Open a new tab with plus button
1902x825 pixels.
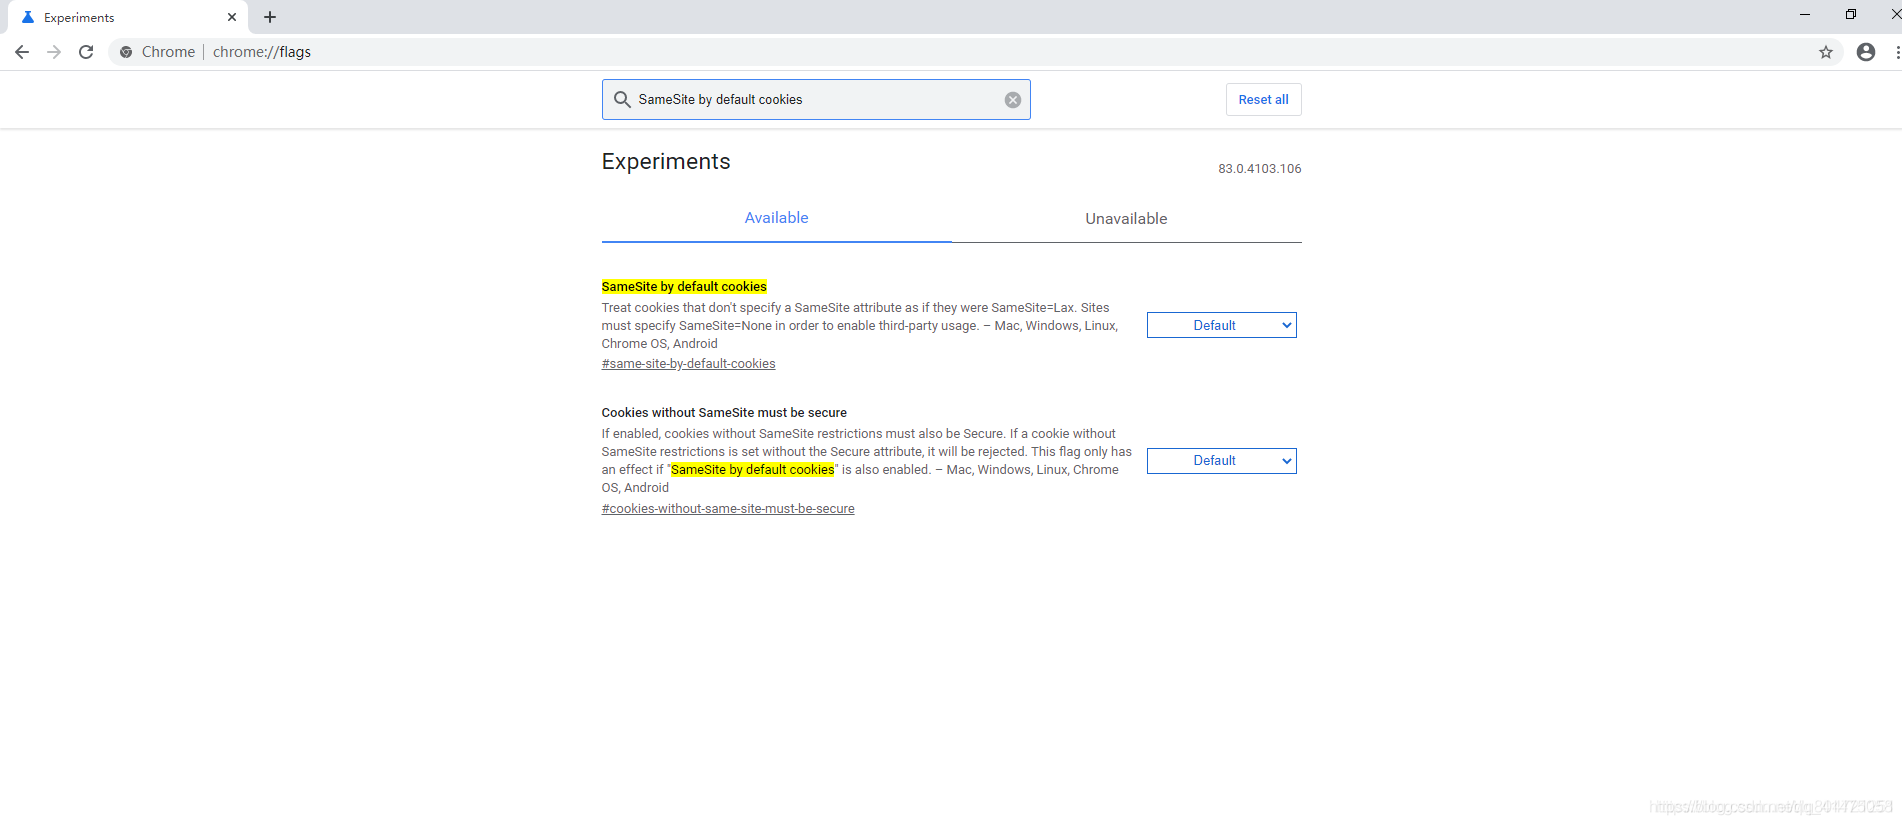270,17
